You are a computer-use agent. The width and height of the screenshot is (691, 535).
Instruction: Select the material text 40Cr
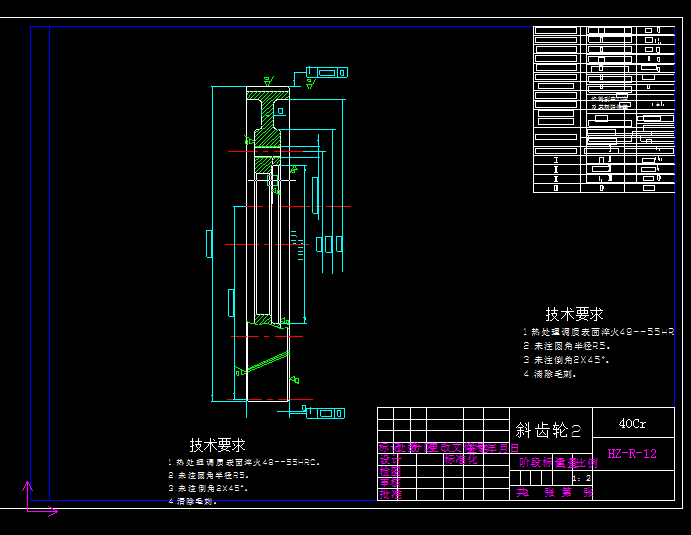click(632, 424)
